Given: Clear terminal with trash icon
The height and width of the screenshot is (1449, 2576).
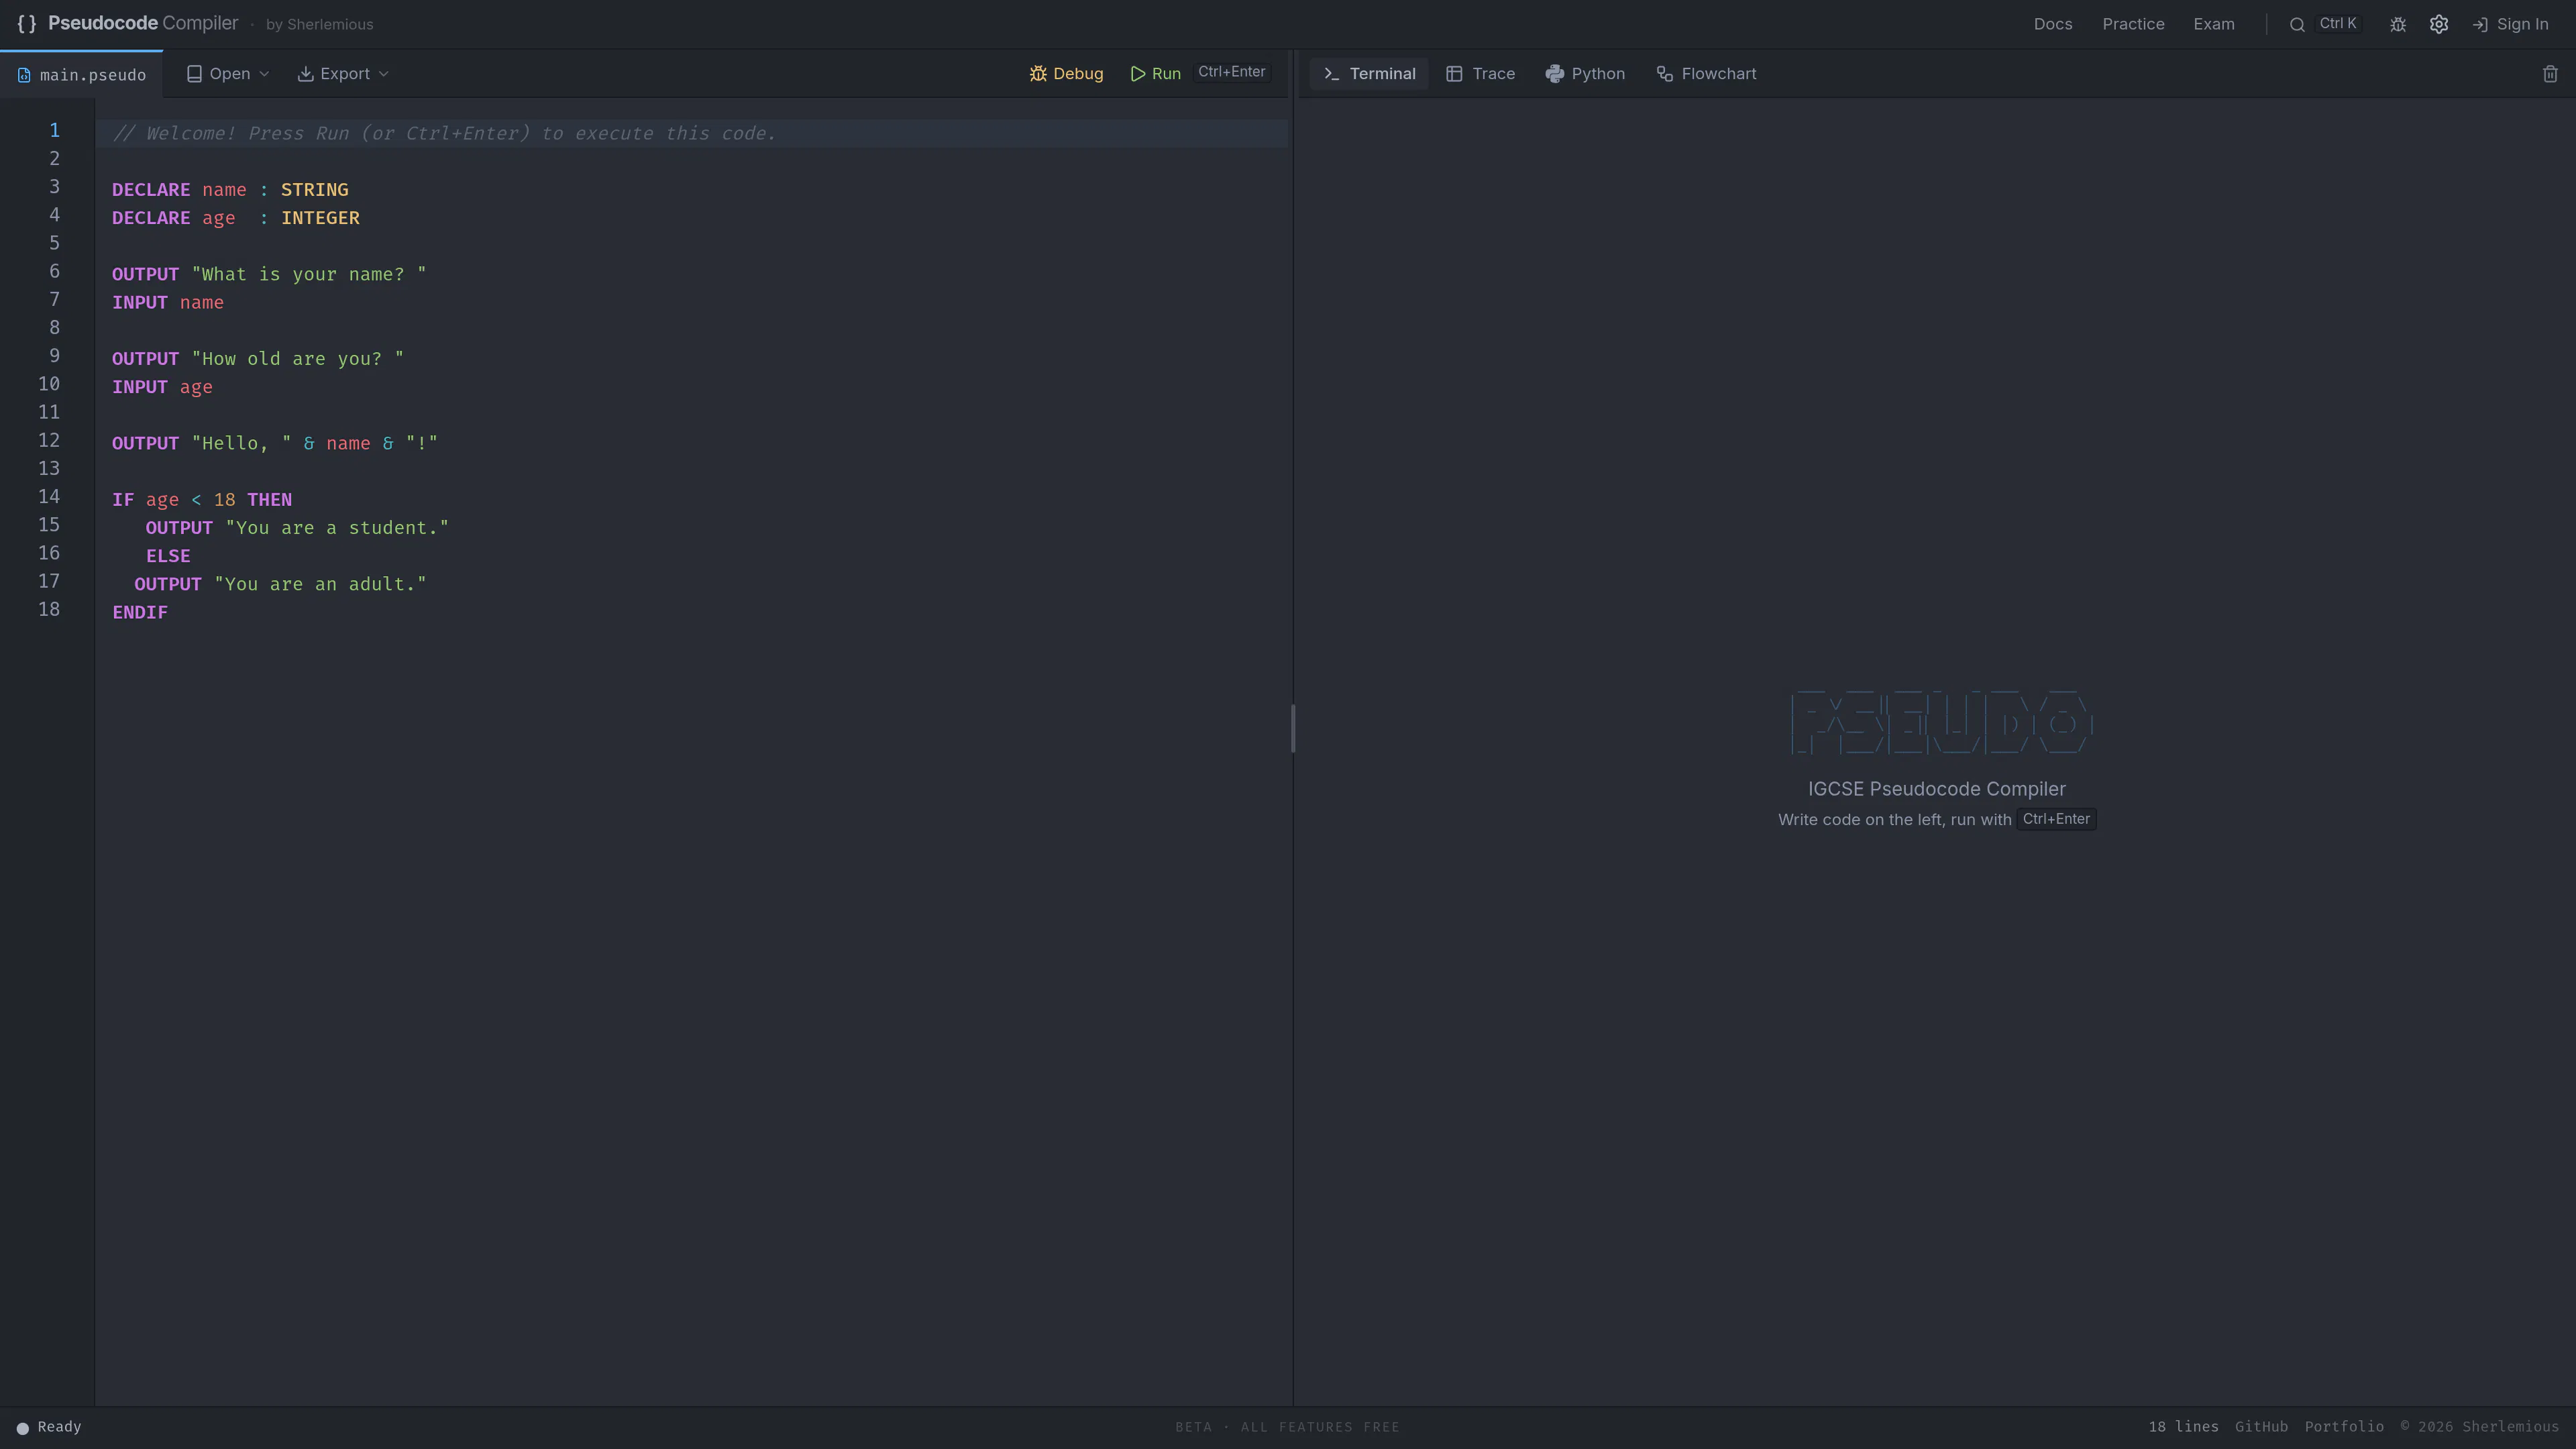Looking at the screenshot, I should [2550, 74].
